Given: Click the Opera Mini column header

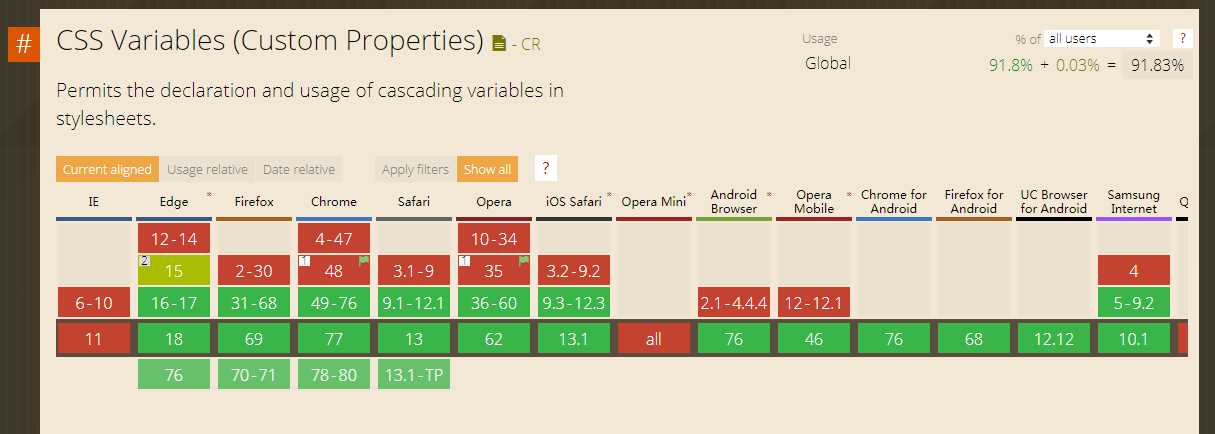Looking at the screenshot, I should tap(654, 201).
